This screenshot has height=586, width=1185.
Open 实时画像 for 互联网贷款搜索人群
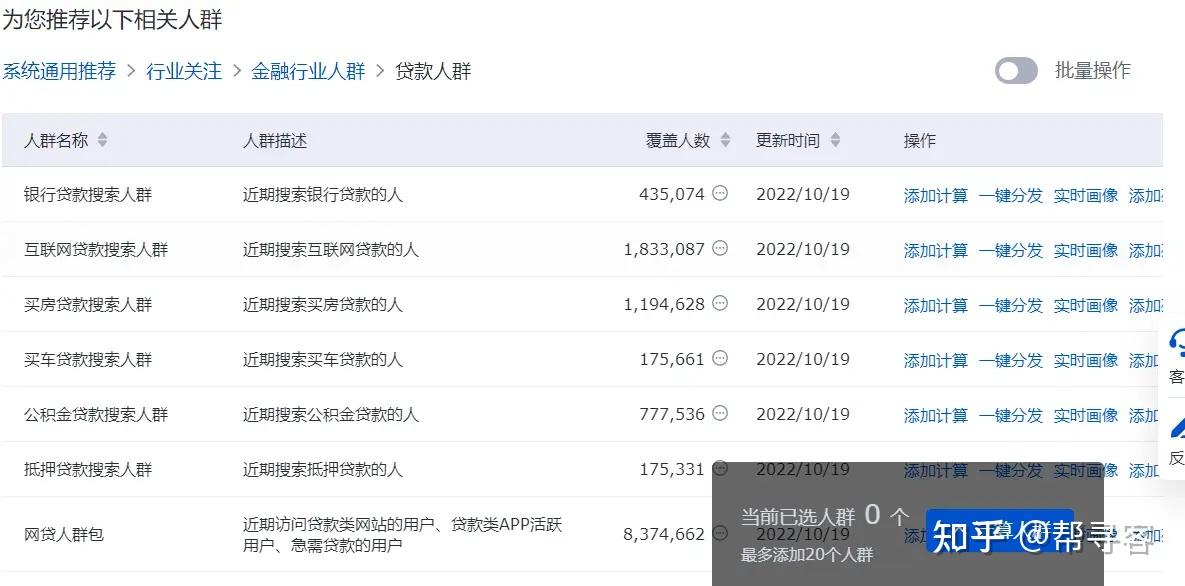[1086, 250]
